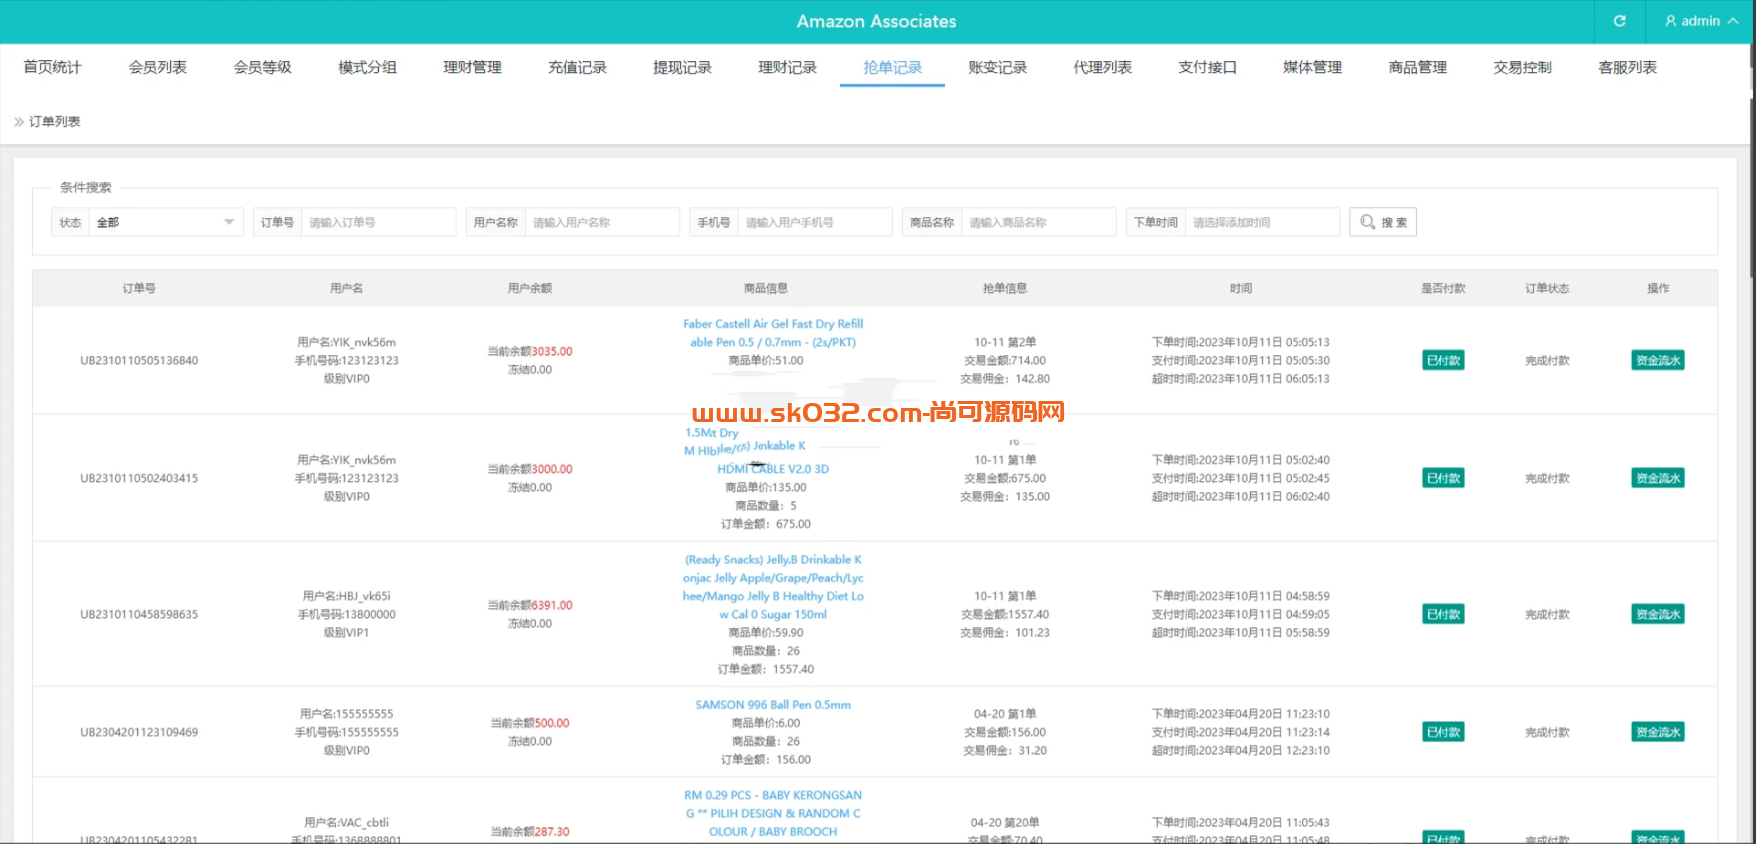Image resolution: width=1756 pixels, height=844 pixels.
Task: Open 充值记录 tab
Action: coord(577,67)
